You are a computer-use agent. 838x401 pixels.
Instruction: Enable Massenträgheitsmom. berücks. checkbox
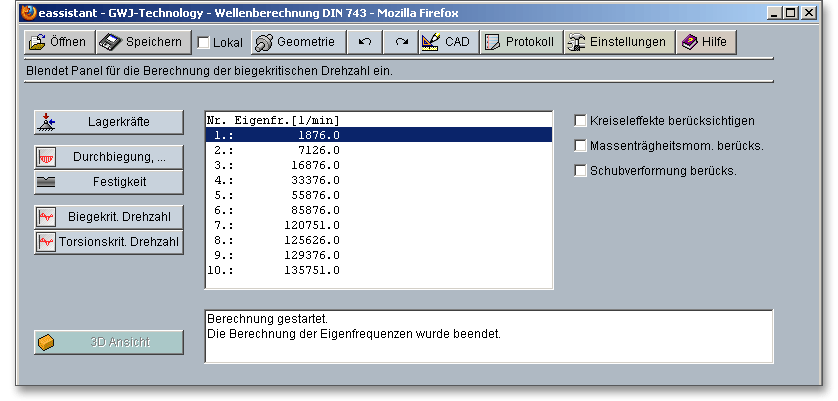[581, 146]
